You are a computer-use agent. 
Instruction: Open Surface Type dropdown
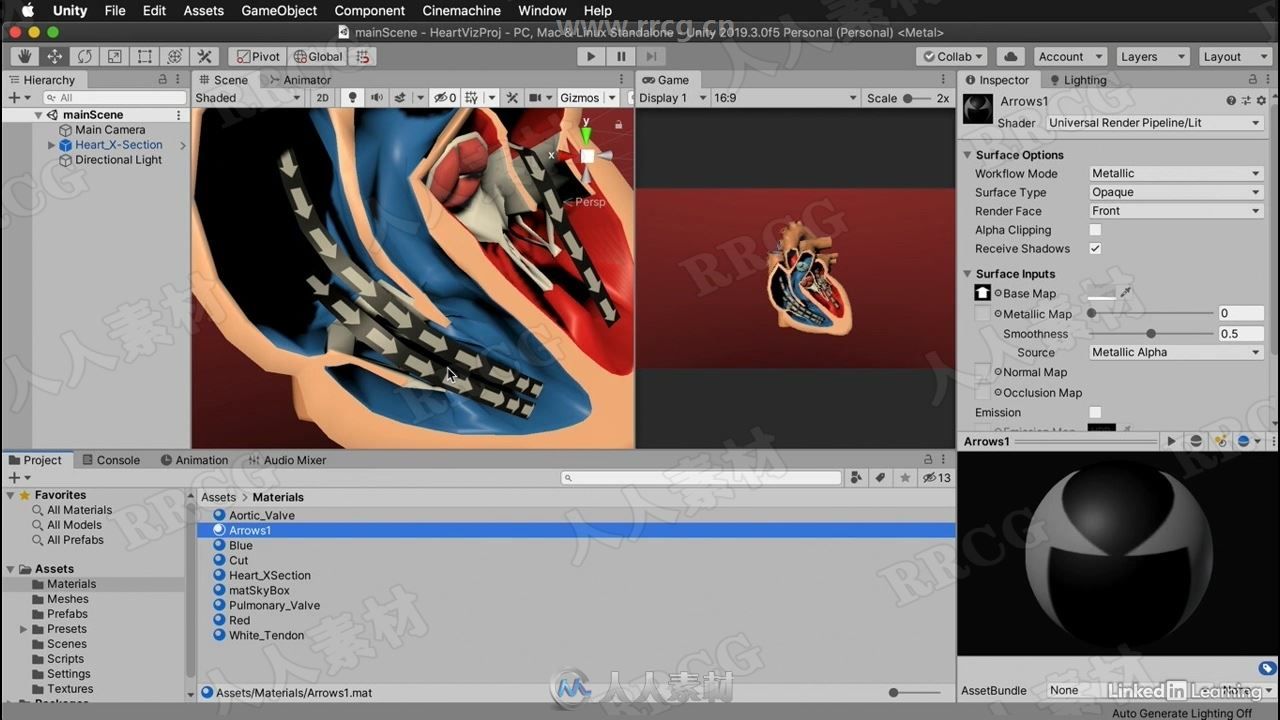point(1176,192)
